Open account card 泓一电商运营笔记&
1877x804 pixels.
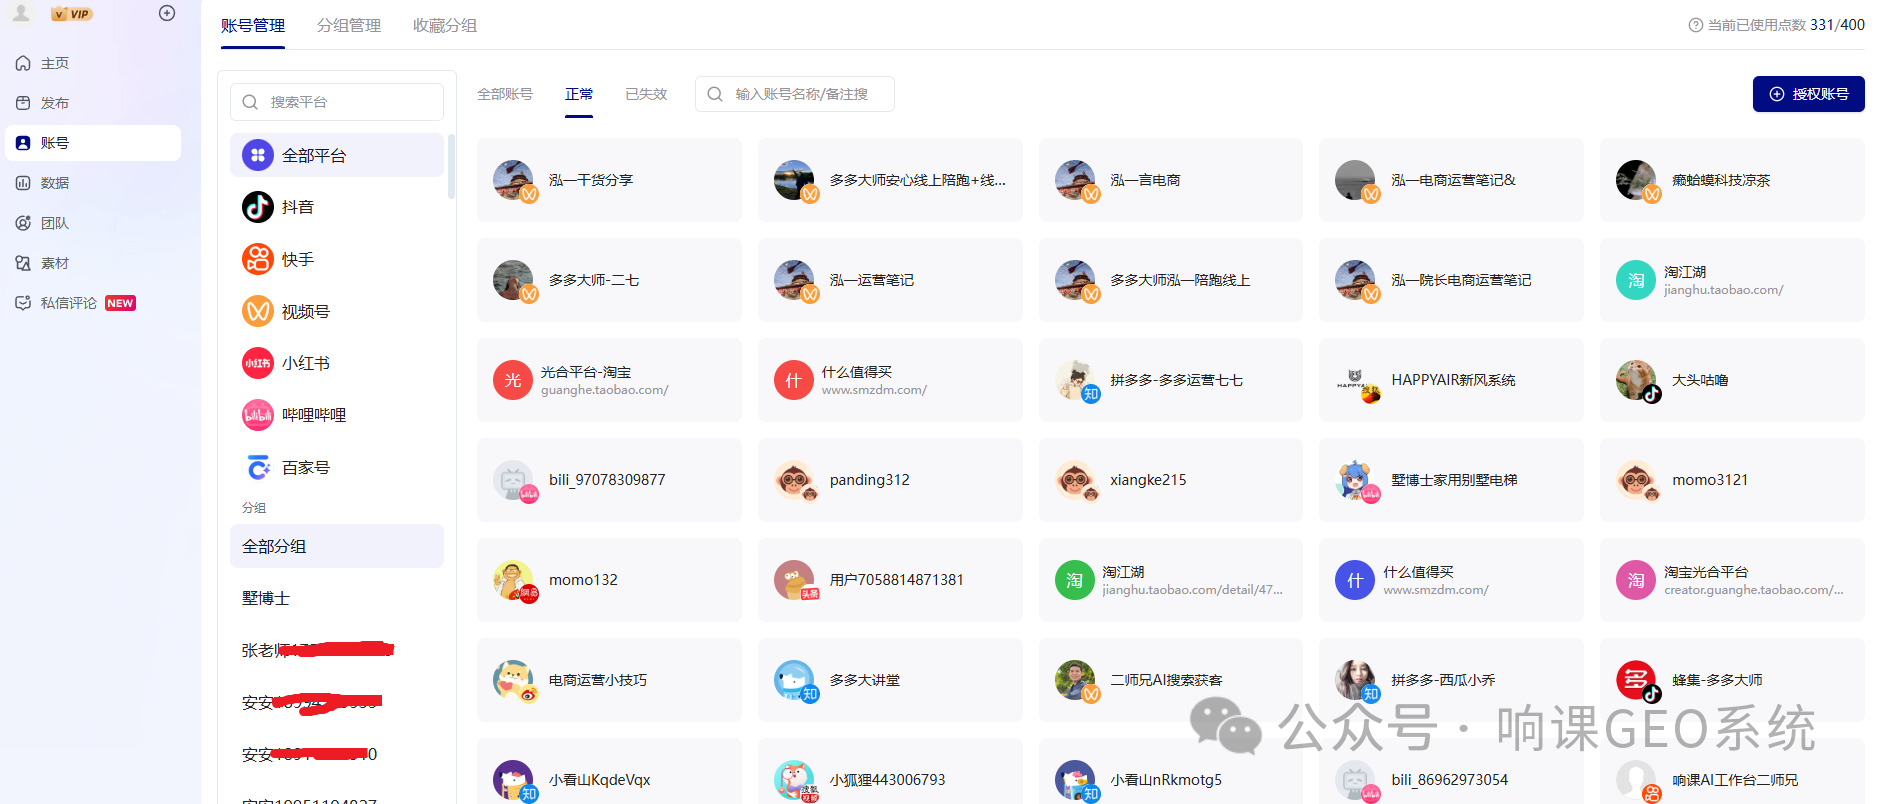pyautogui.click(x=1451, y=180)
